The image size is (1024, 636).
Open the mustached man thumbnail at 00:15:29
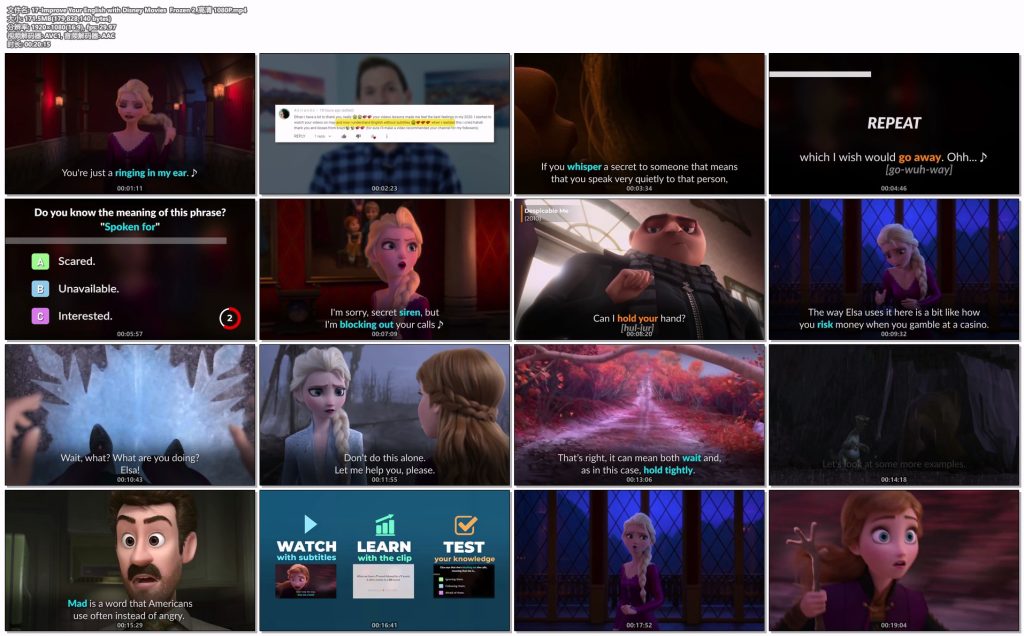click(x=130, y=560)
